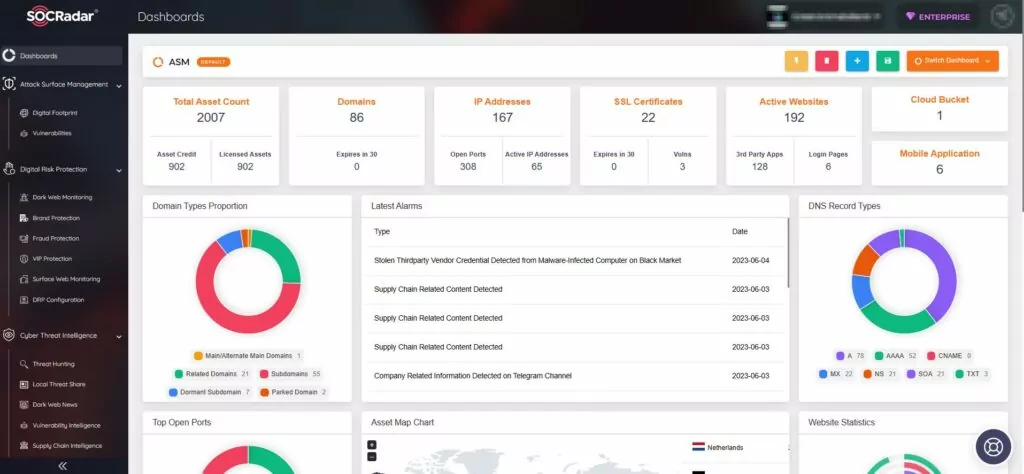Click the Threat Hunting magnifier icon

coord(24,364)
